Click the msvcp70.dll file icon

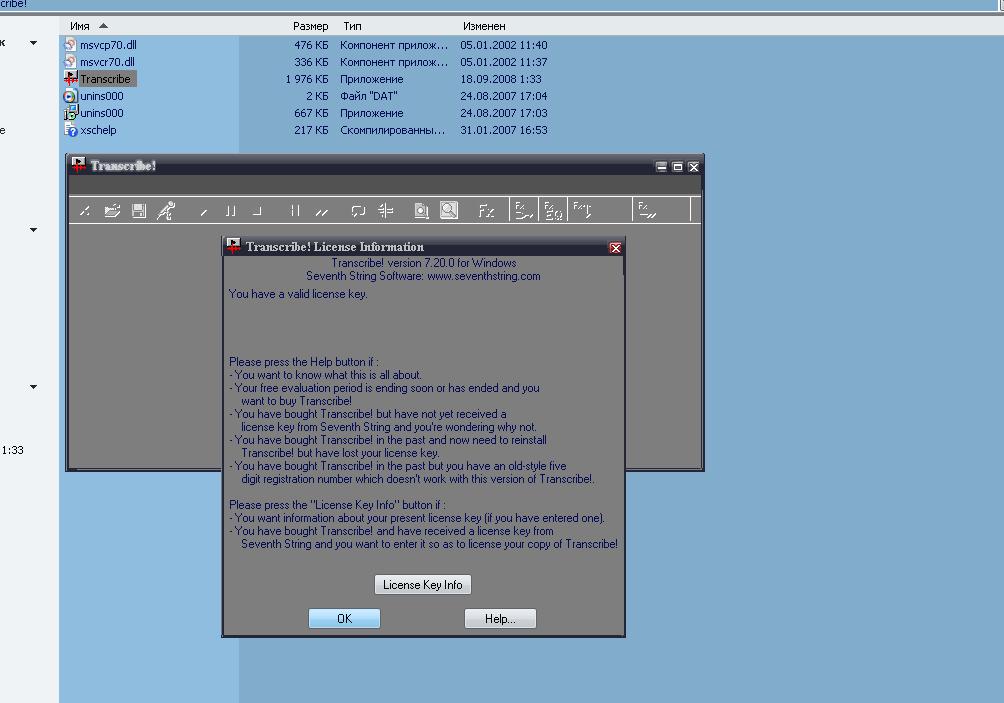point(70,44)
